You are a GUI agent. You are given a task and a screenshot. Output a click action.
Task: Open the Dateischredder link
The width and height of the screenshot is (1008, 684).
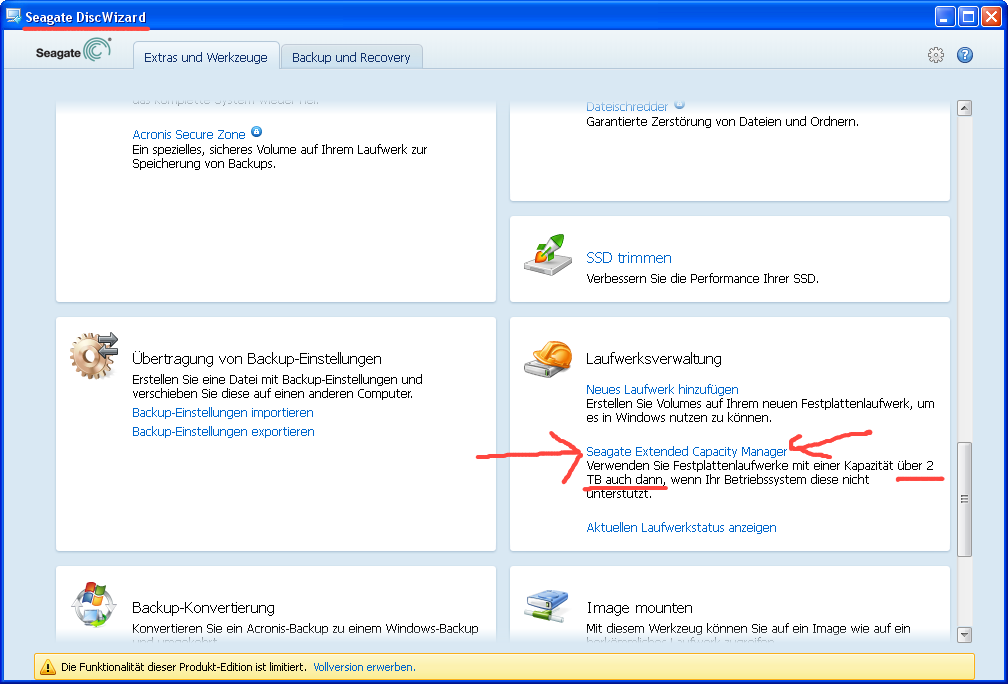coord(627,107)
